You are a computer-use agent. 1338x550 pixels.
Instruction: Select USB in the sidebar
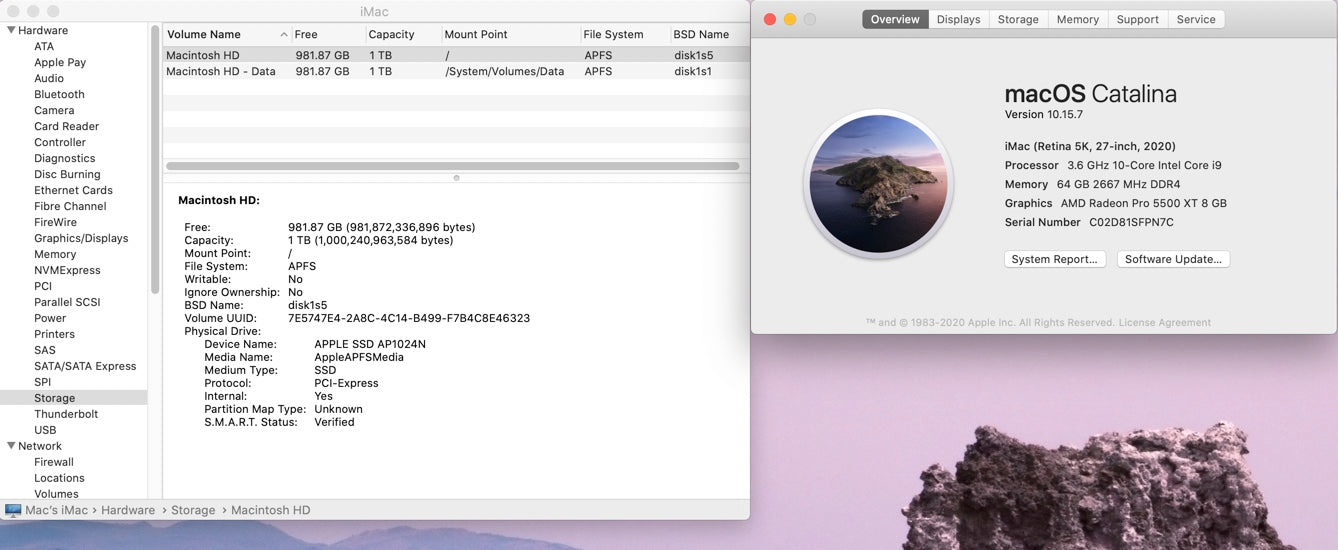pos(45,430)
